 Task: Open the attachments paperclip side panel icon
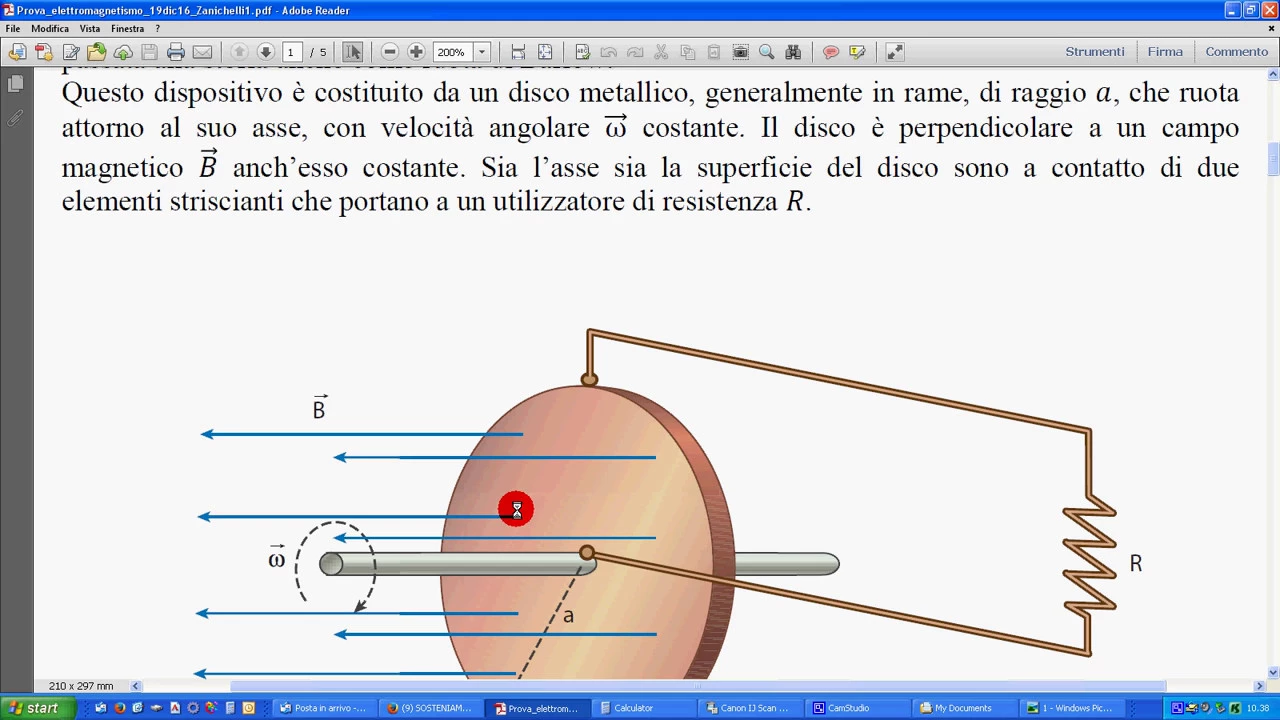[x=15, y=118]
